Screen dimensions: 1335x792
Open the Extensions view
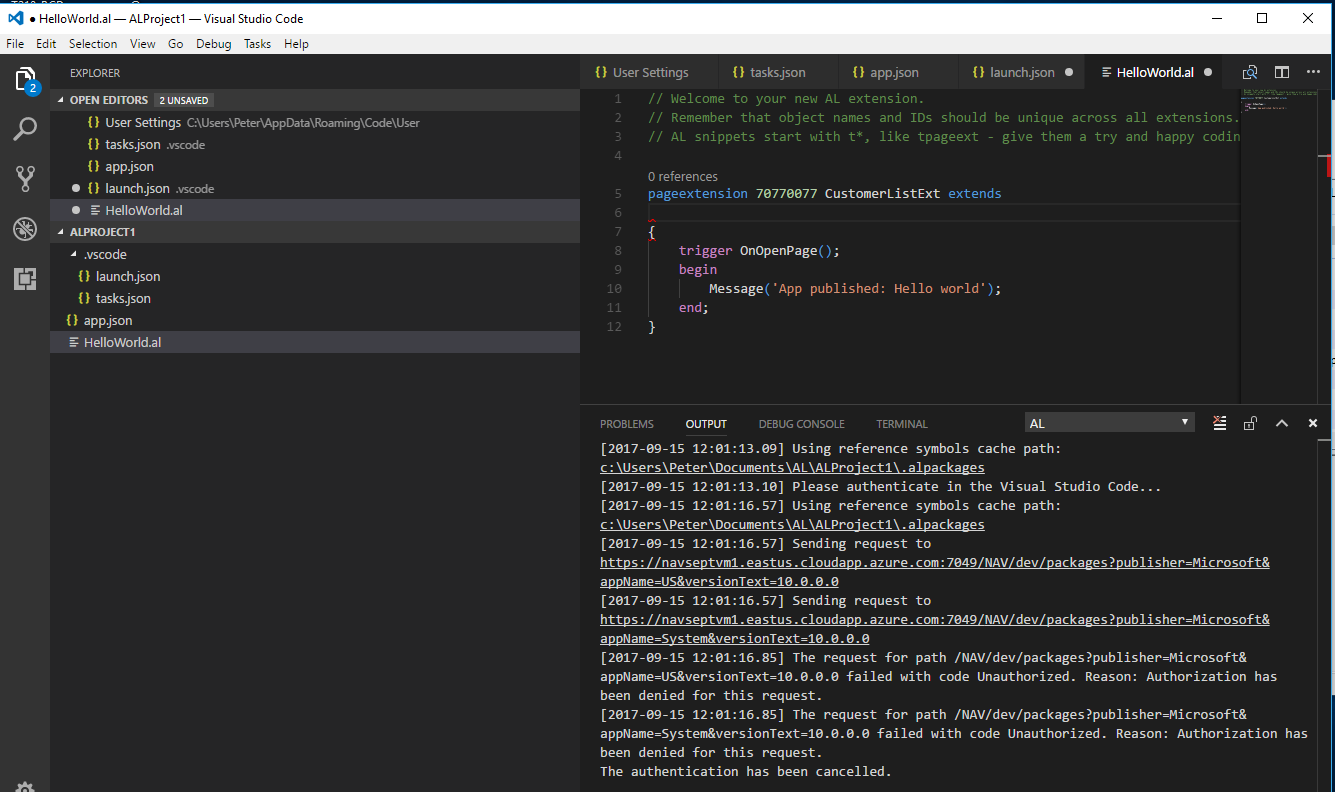(x=25, y=279)
